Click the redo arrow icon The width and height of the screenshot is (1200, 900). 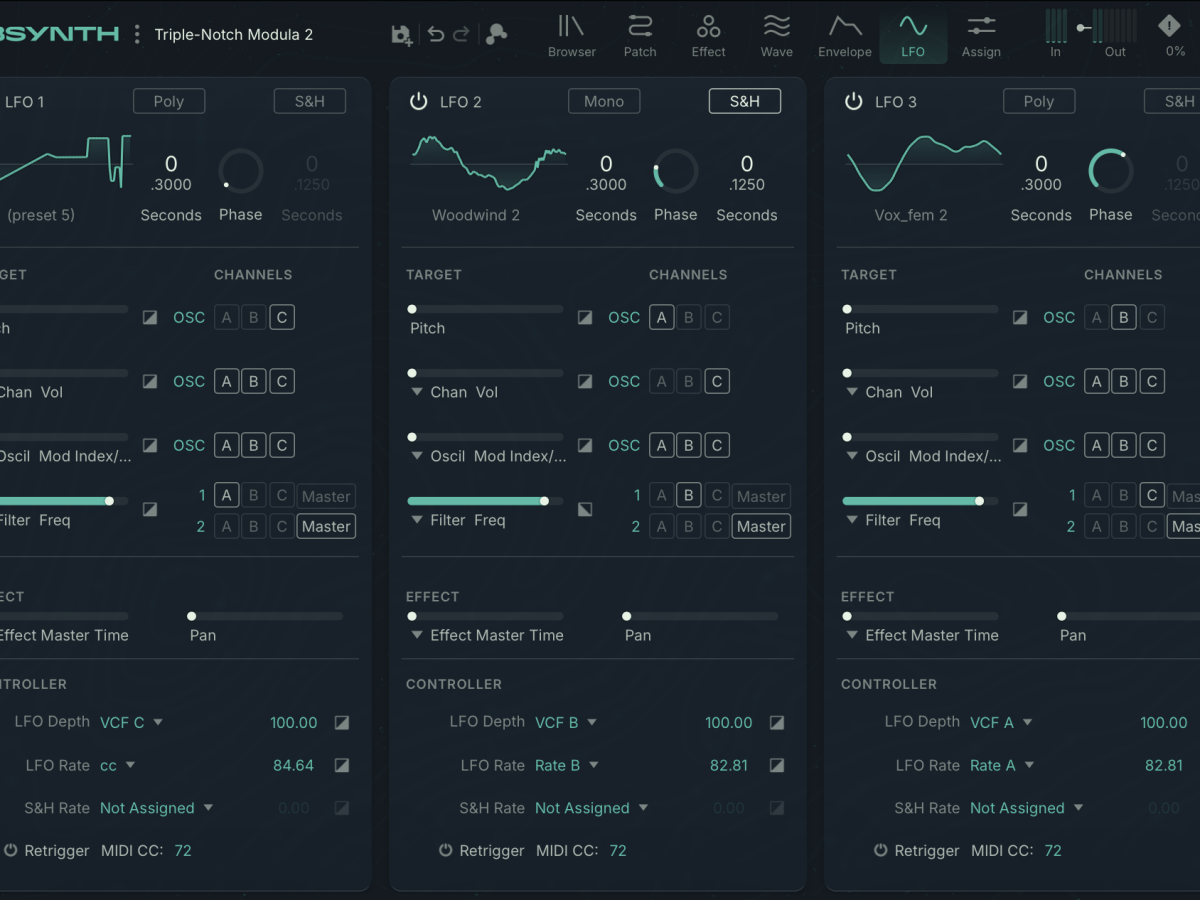click(x=461, y=34)
